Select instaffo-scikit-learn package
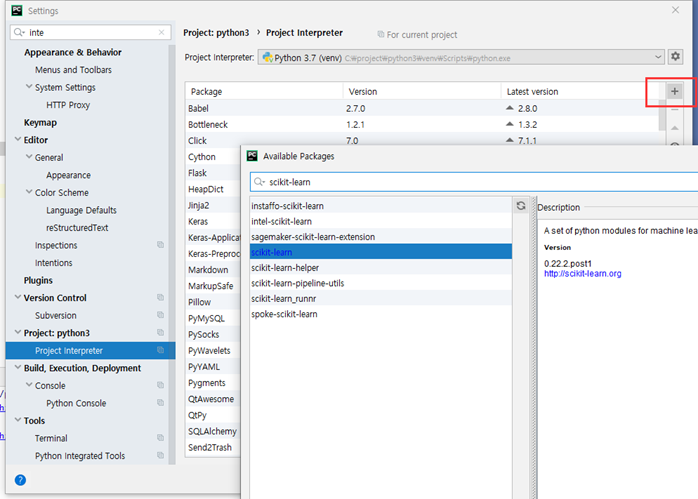This screenshot has height=499, width=698. click(381, 206)
